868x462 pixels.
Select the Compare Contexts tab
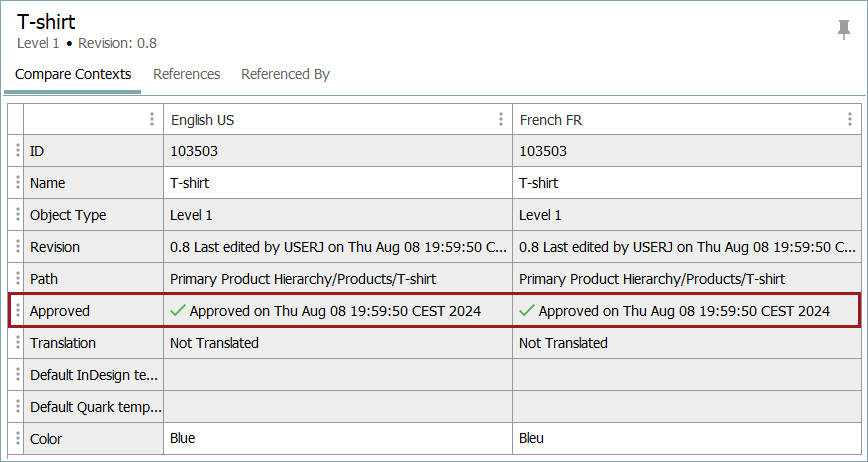point(73,74)
